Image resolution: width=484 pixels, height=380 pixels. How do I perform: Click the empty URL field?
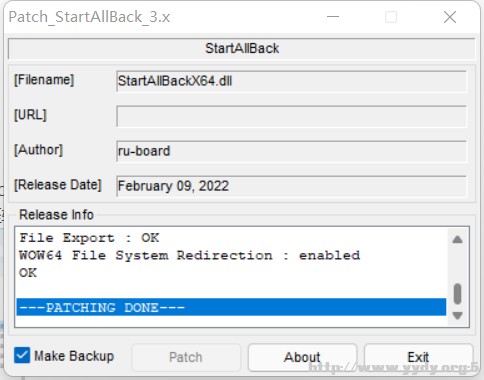[x=291, y=116]
